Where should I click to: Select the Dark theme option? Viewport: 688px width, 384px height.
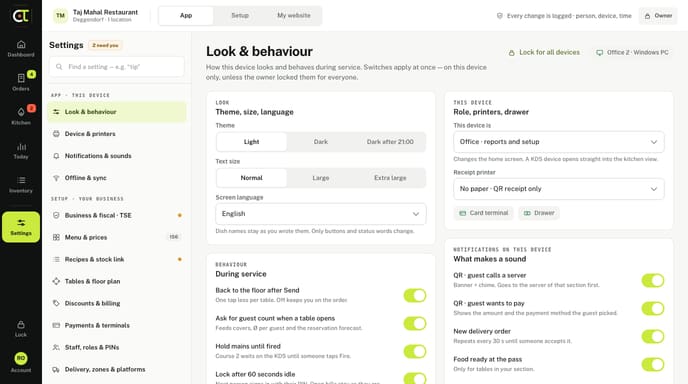pyautogui.click(x=321, y=142)
